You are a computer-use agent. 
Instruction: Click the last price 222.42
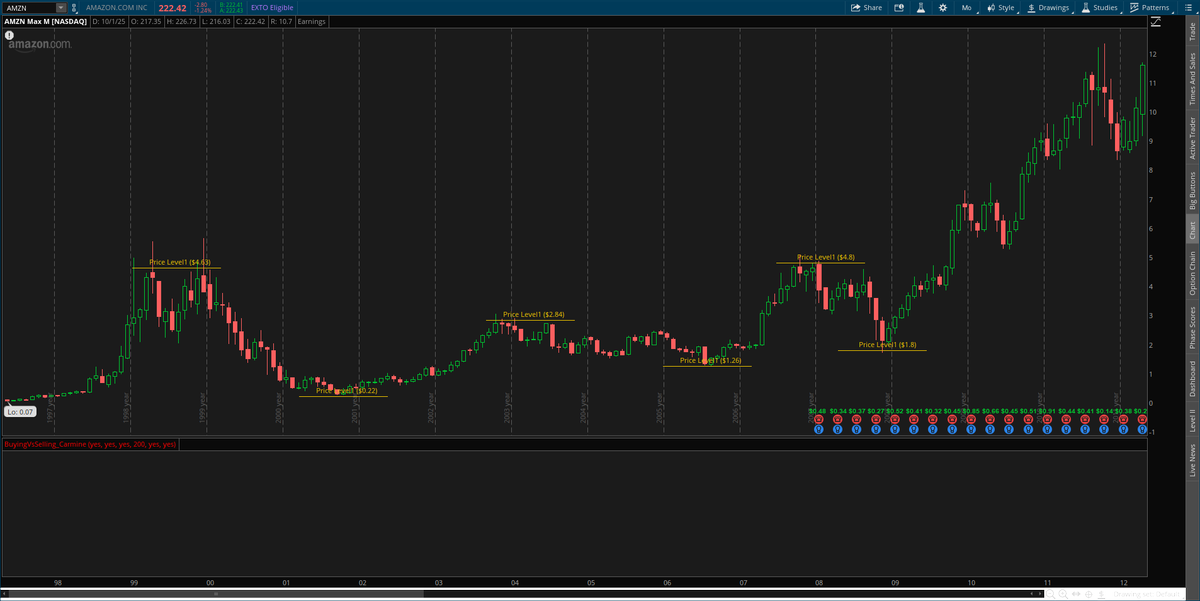click(172, 8)
